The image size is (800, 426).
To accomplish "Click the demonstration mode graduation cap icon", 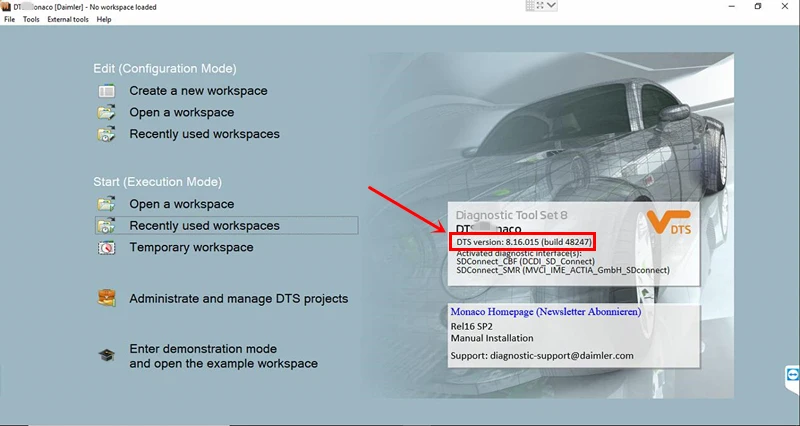I will pos(107,355).
